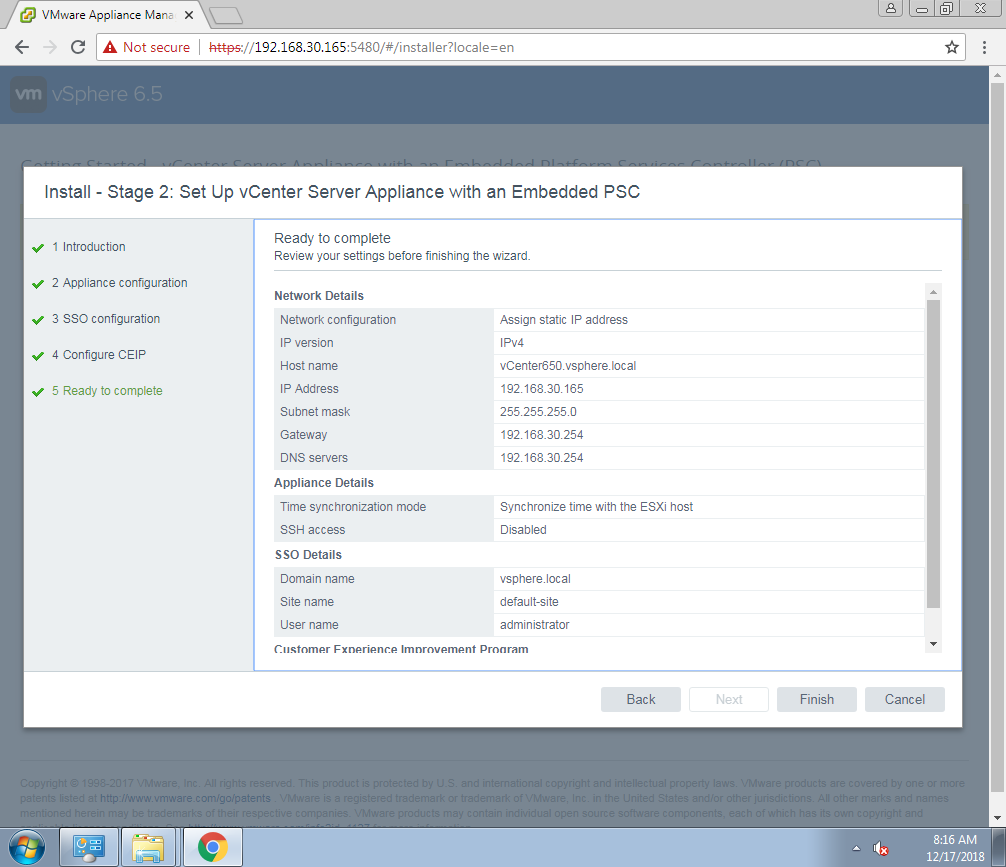The image size is (1006, 867).
Task: Bookmark this page with star icon
Action: point(952,47)
